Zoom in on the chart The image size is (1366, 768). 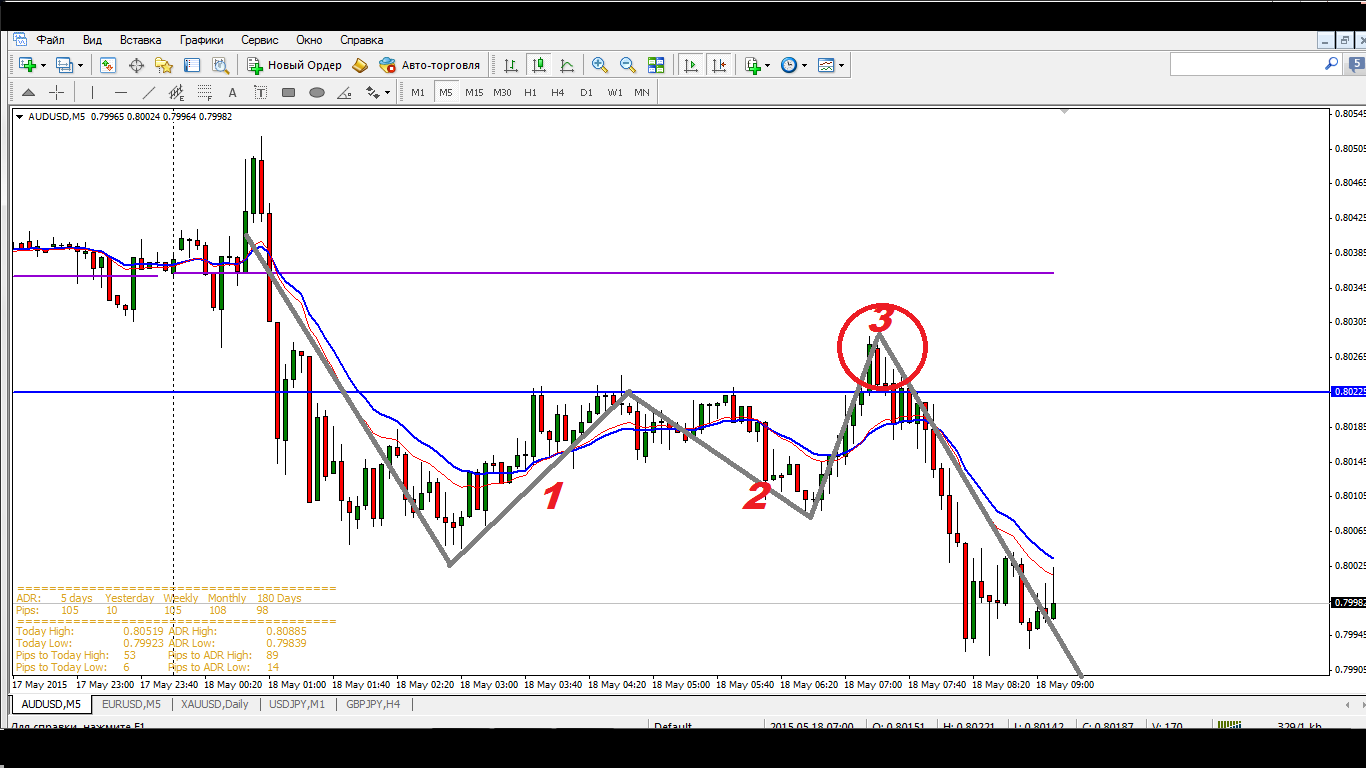(x=600, y=65)
